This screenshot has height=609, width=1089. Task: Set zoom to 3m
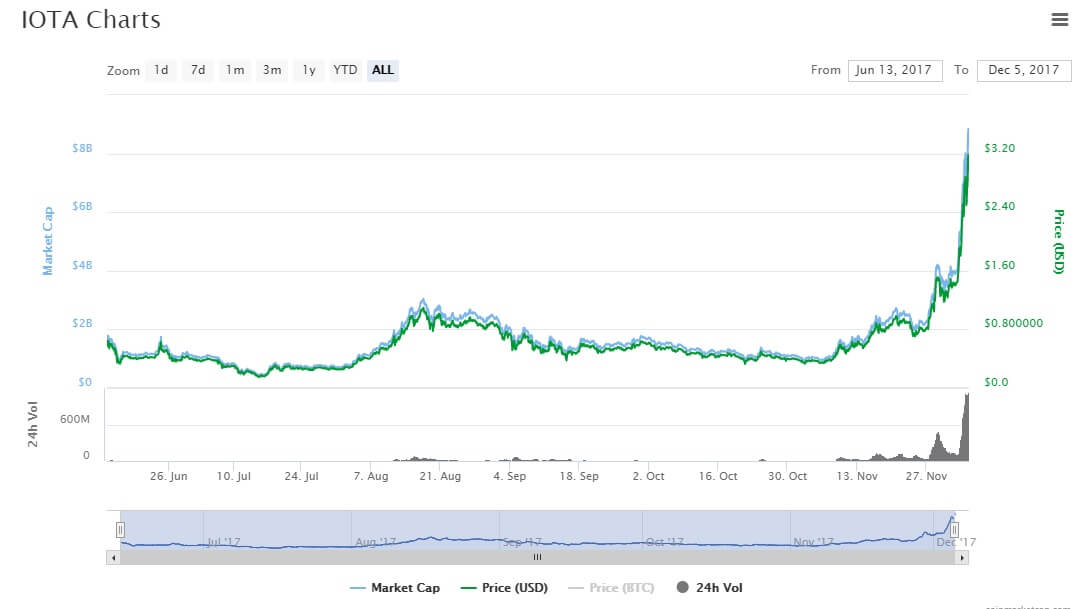(x=272, y=70)
